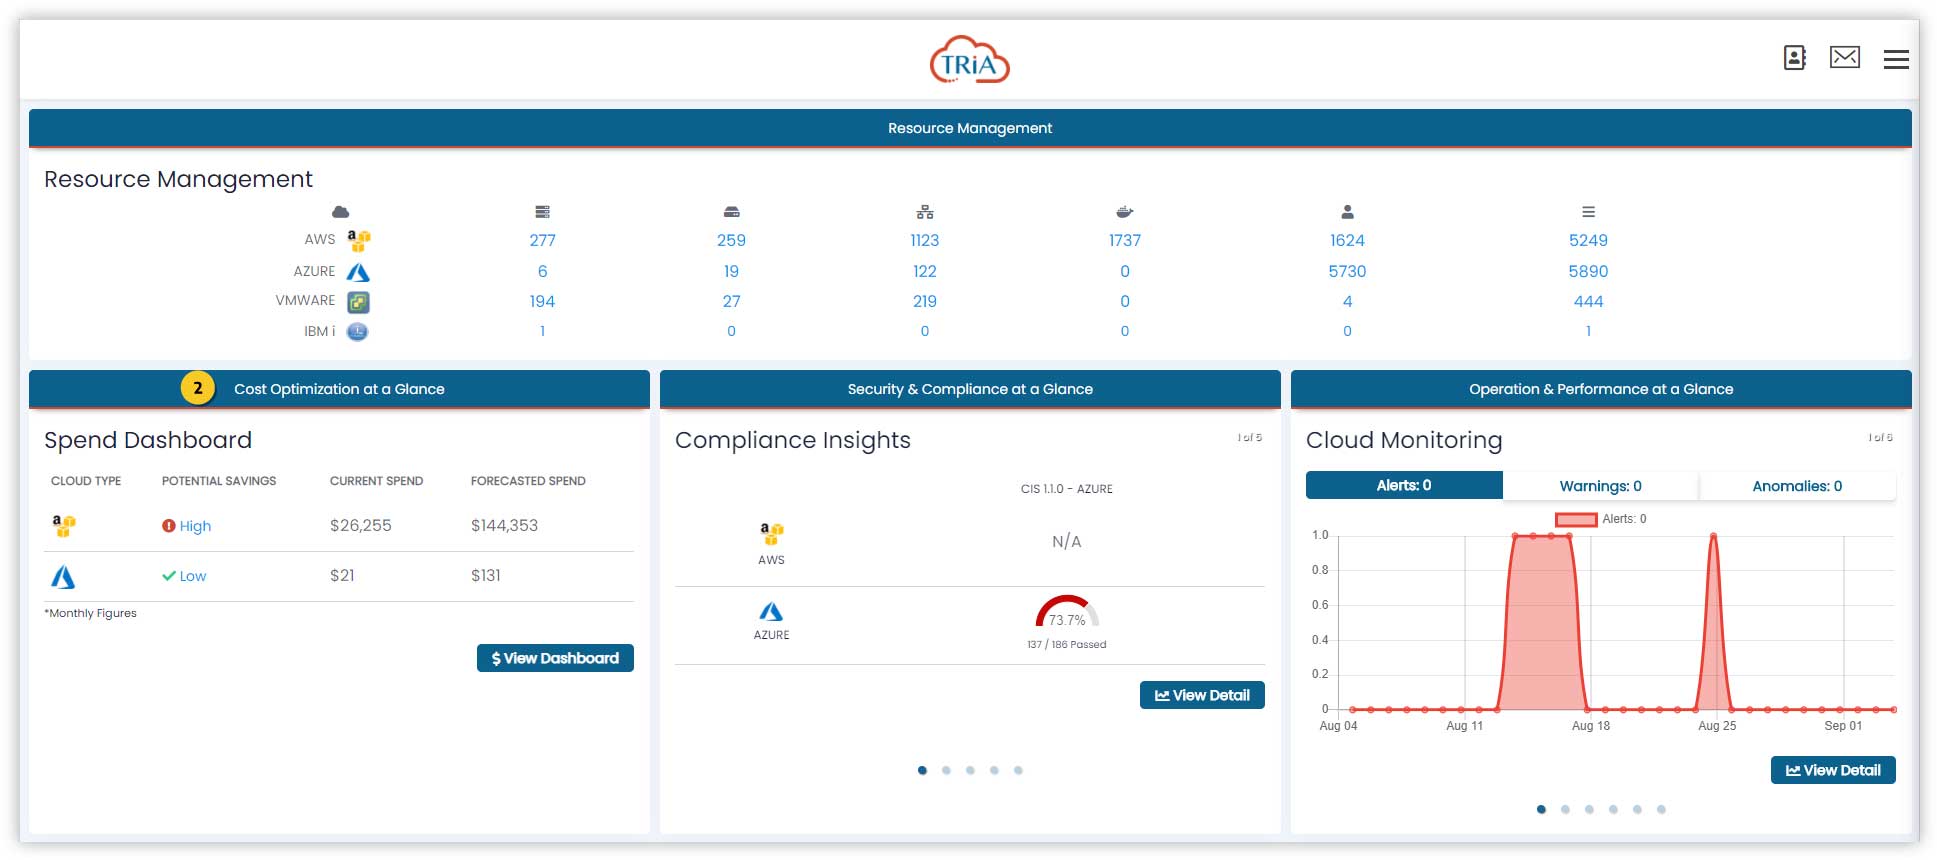Image resolution: width=1937 pixels, height=860 pixels.
Task: Click the POTENTIAL SAVINGS column header
Action: 219,481
